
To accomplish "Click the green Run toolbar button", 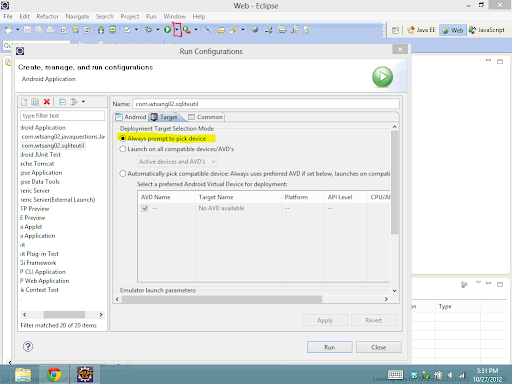I will tap(167, 30).
